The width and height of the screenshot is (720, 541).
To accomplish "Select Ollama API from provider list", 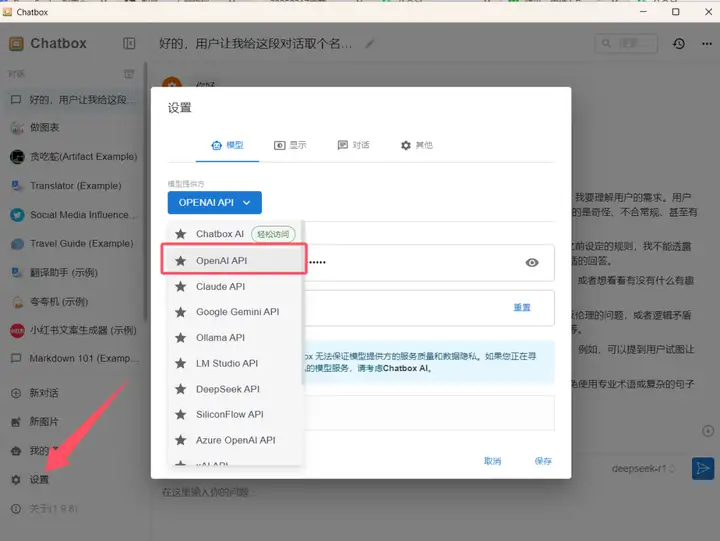I will click(x=234, y=338).
